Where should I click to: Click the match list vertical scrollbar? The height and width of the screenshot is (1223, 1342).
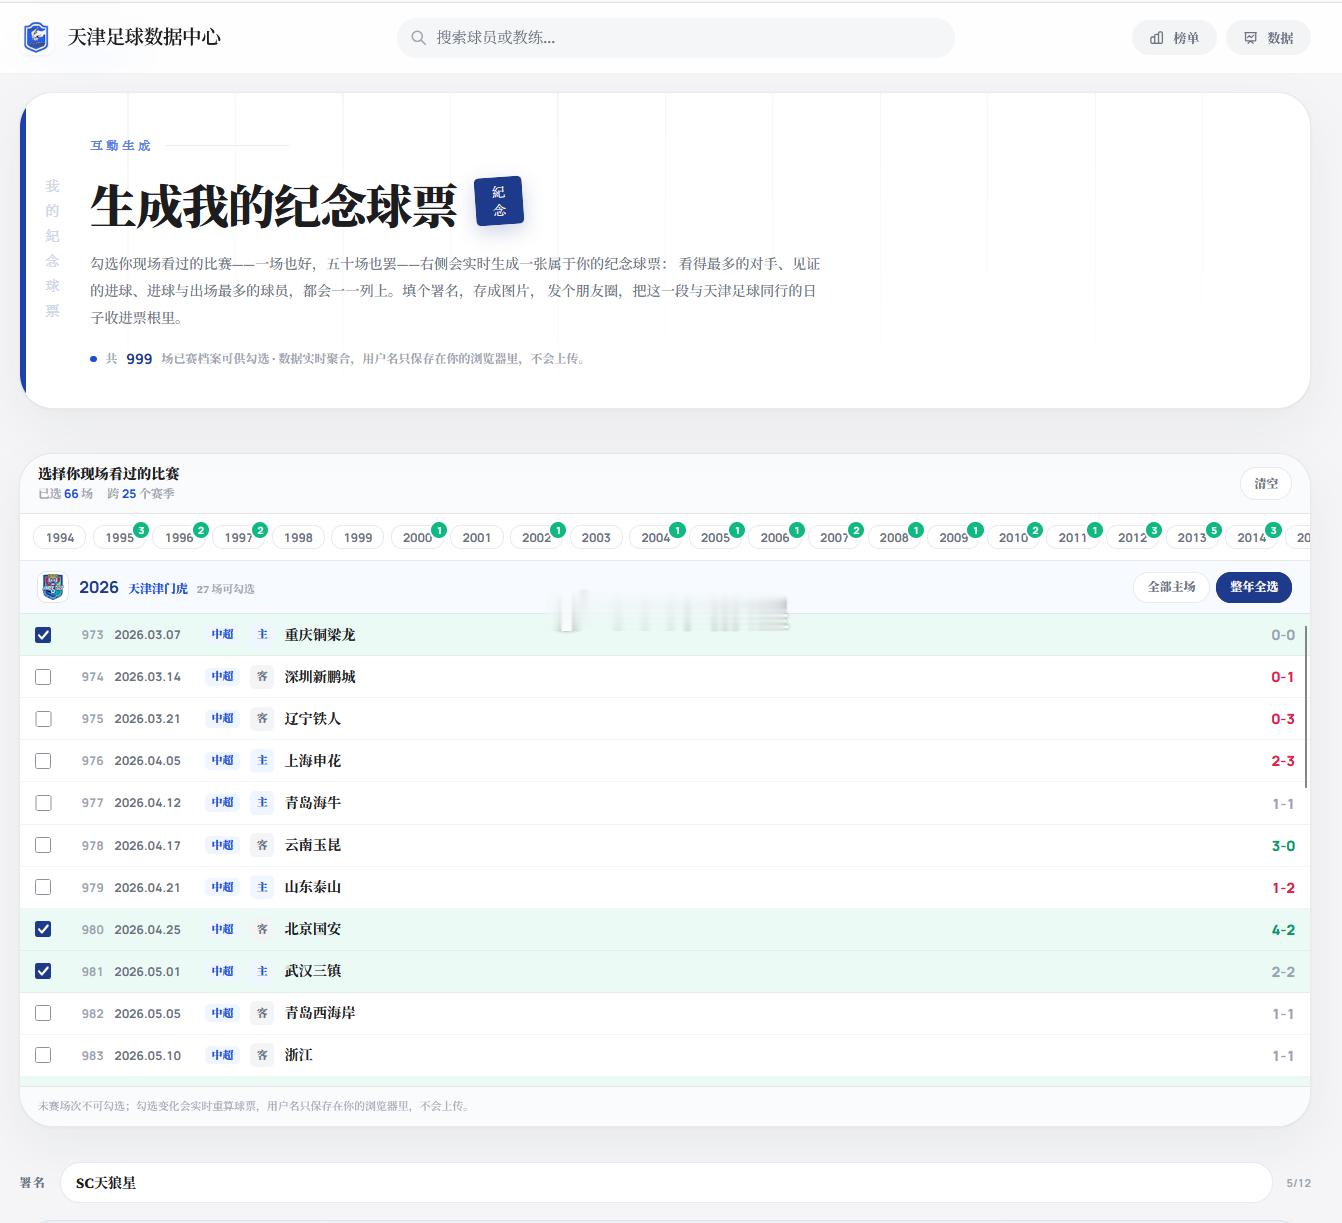(1306, 706)
